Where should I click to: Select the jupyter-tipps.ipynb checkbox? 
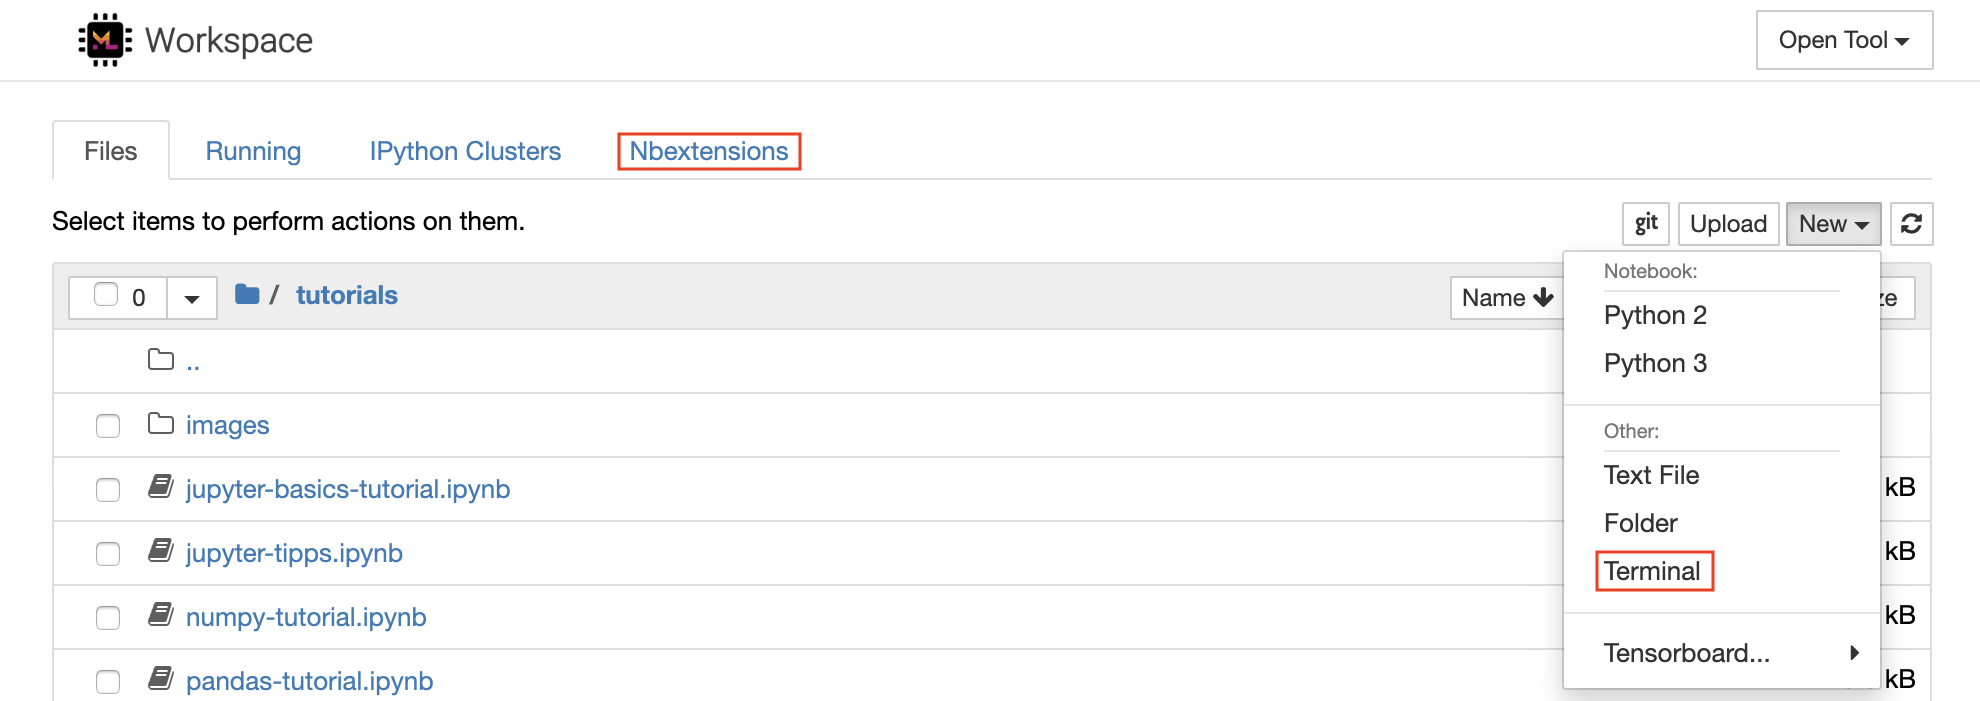108,554
